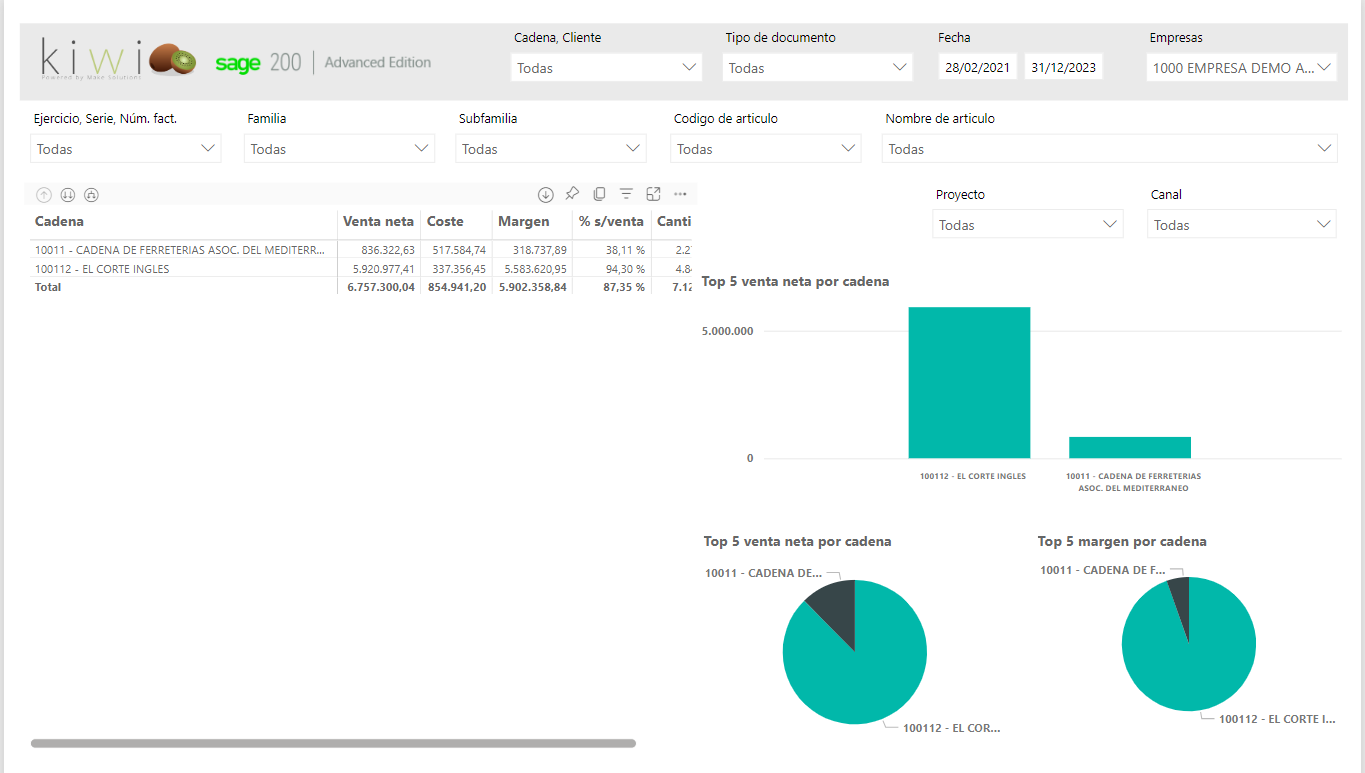
Task: Open table in focus mode
Action: point(653,194)
